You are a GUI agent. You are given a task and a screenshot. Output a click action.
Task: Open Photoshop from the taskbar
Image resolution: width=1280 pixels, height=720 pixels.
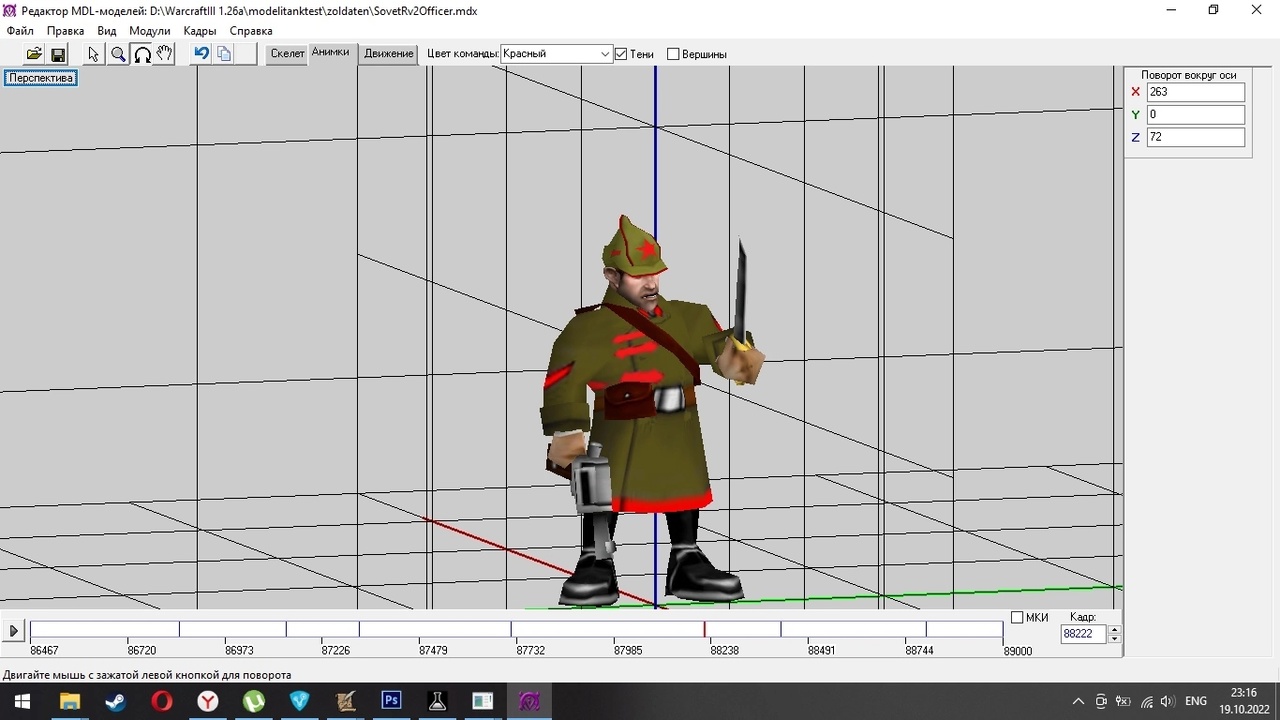(391, 701)
